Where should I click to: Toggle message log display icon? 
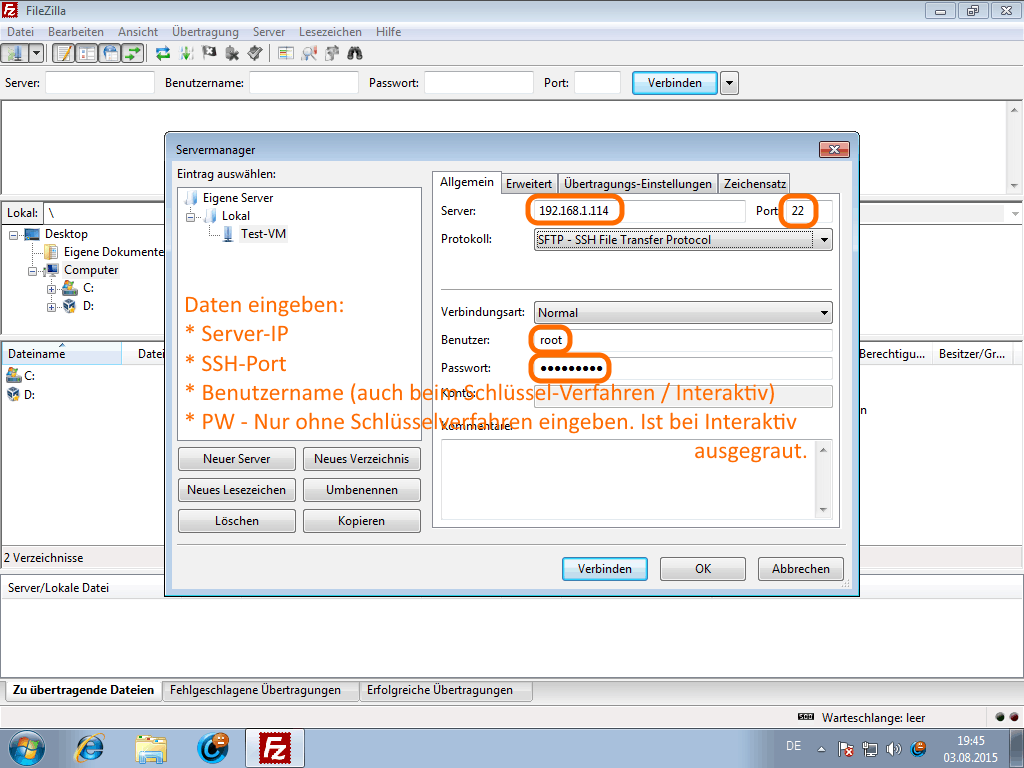coord(63,53)
